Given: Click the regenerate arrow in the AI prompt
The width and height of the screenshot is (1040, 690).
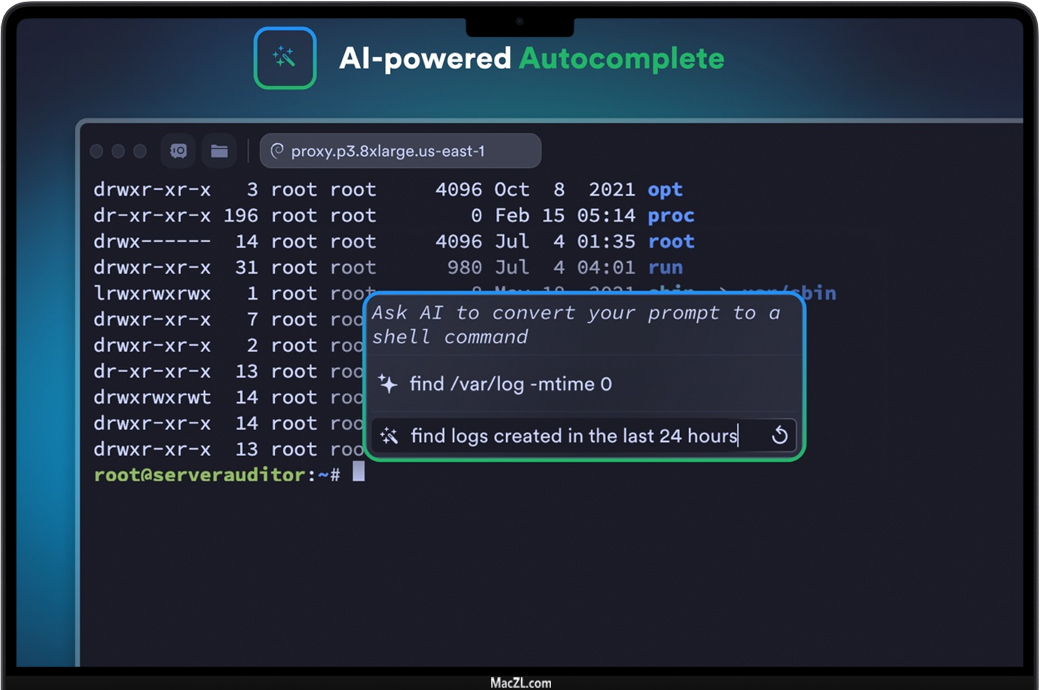Looking at the screenshot, I should [780, 436].
